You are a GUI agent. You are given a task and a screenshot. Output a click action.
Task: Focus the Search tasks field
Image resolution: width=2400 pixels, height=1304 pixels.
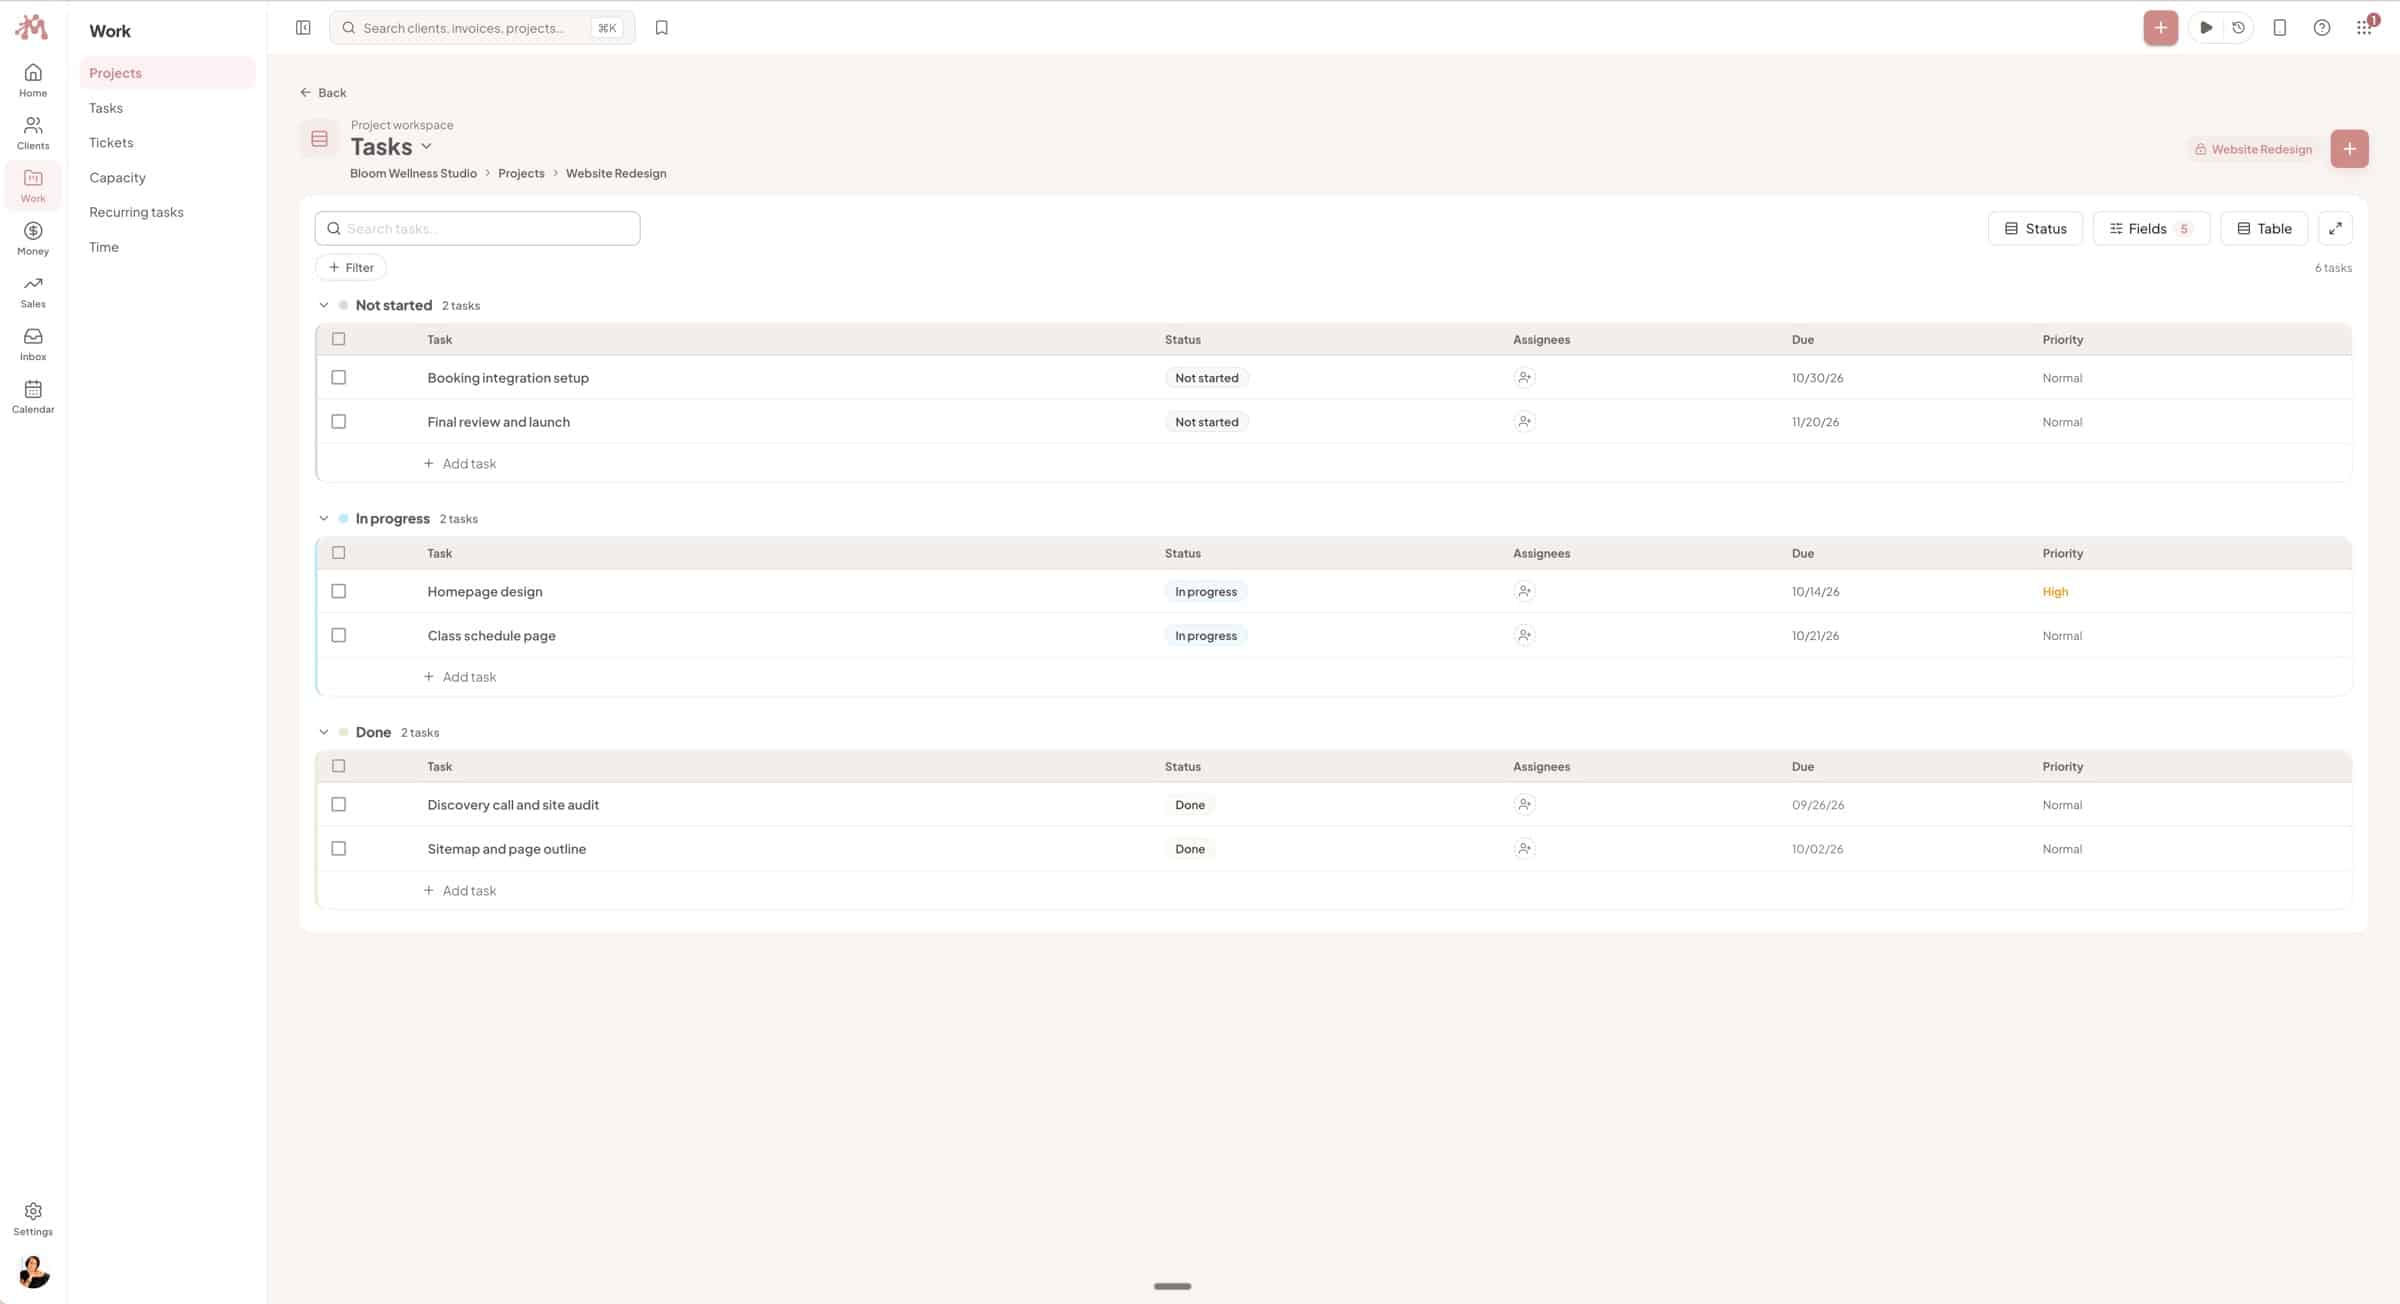pyautogui.click(x=477, y=229)
